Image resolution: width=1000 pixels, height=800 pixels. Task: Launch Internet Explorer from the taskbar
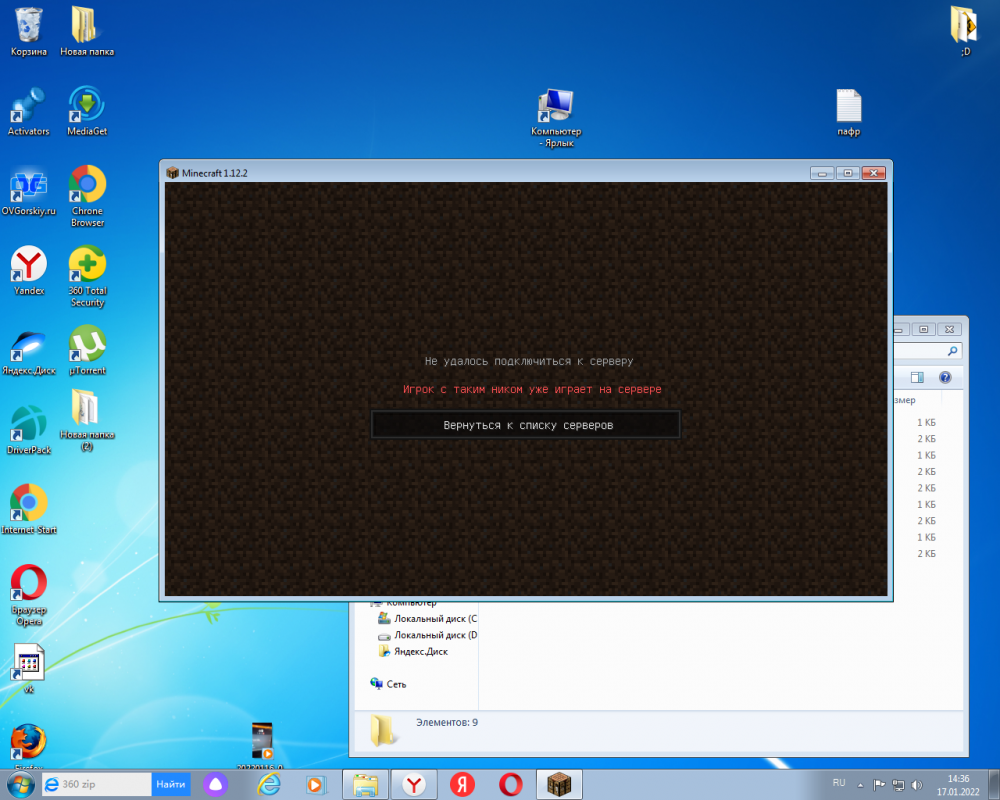(268, 784)
